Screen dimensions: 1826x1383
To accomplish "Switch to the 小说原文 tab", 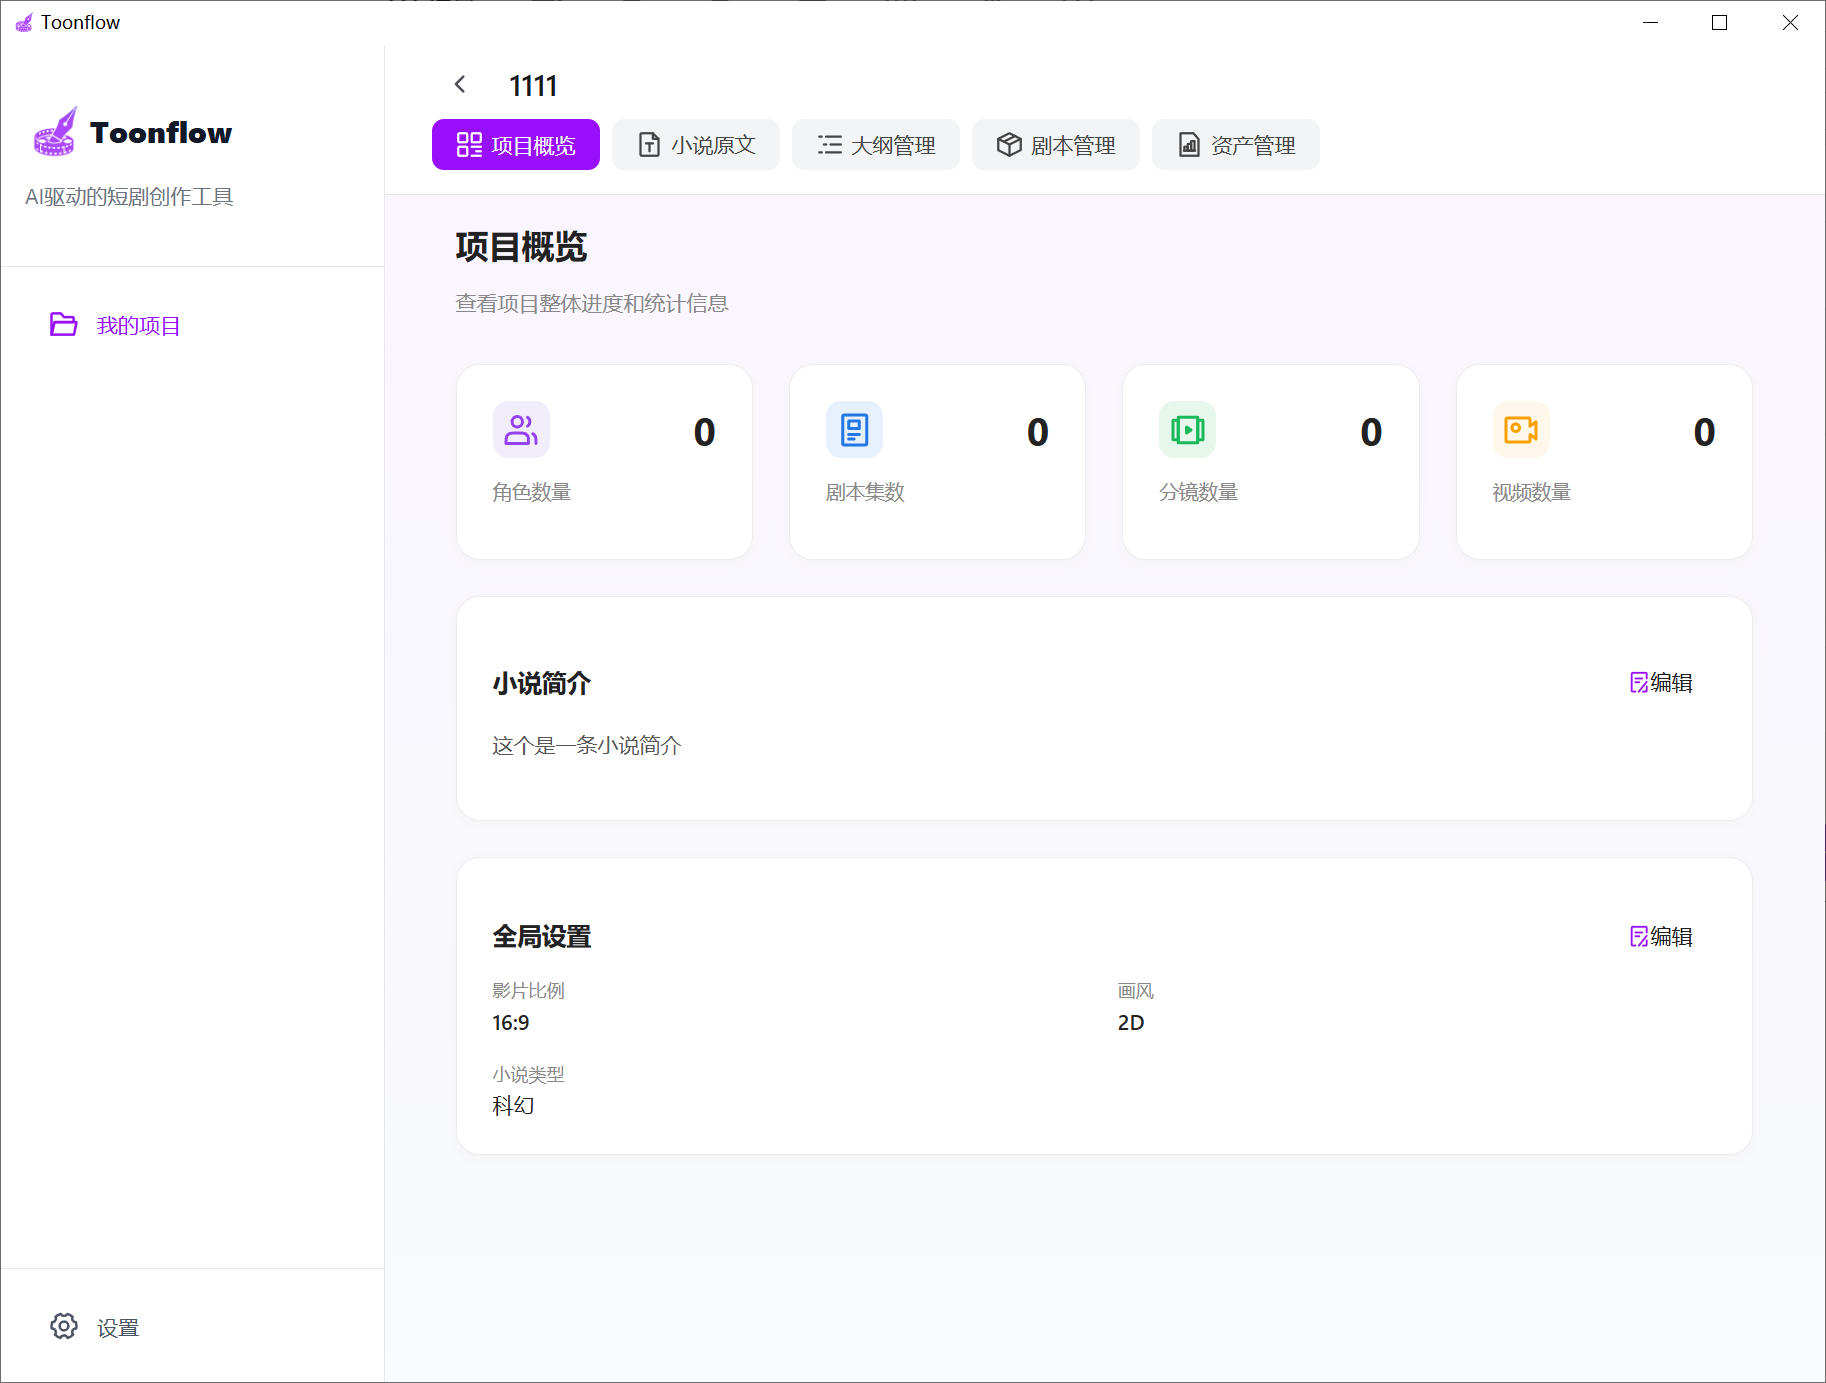I will pyautogui.click(x=696, y=145).
